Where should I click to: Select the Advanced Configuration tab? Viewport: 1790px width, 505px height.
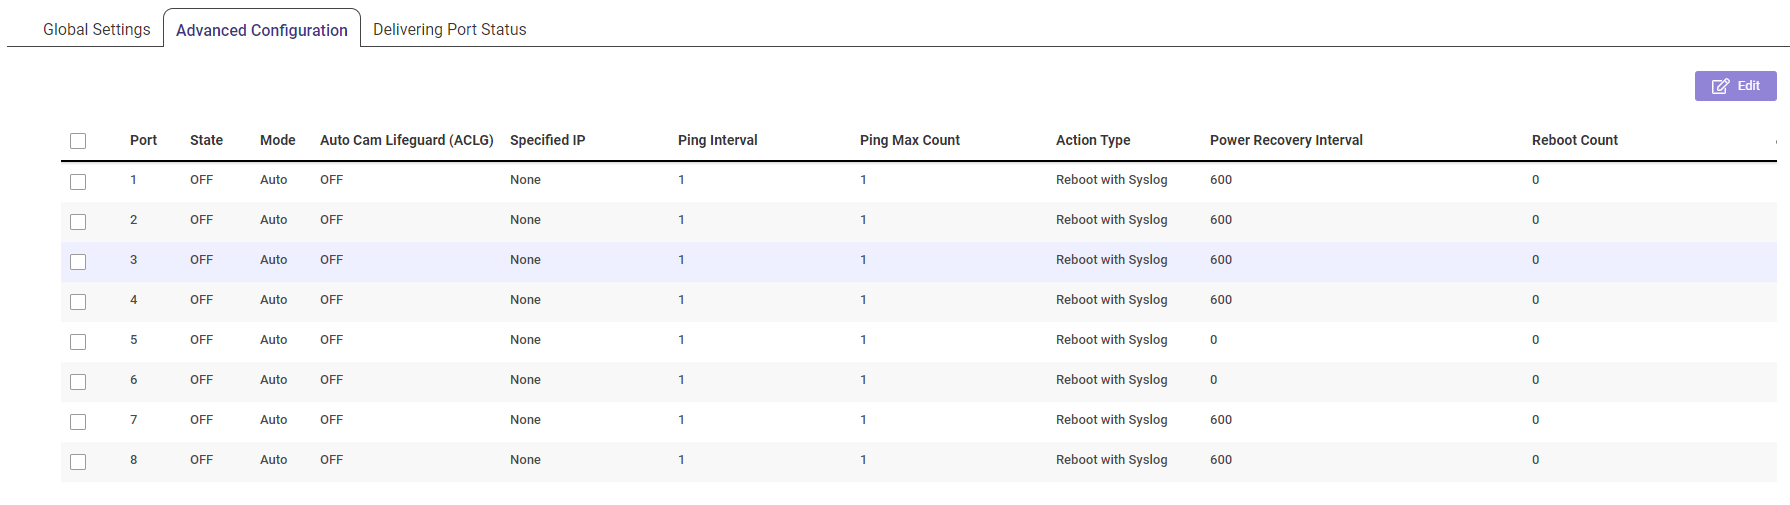click(x=262, y=30)
